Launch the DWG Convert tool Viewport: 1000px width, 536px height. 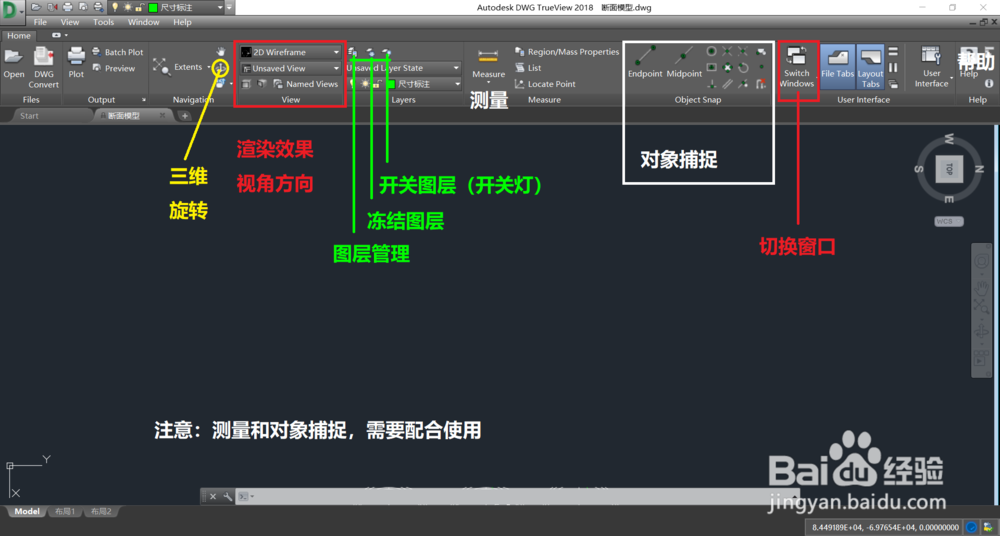pos(43,66)
